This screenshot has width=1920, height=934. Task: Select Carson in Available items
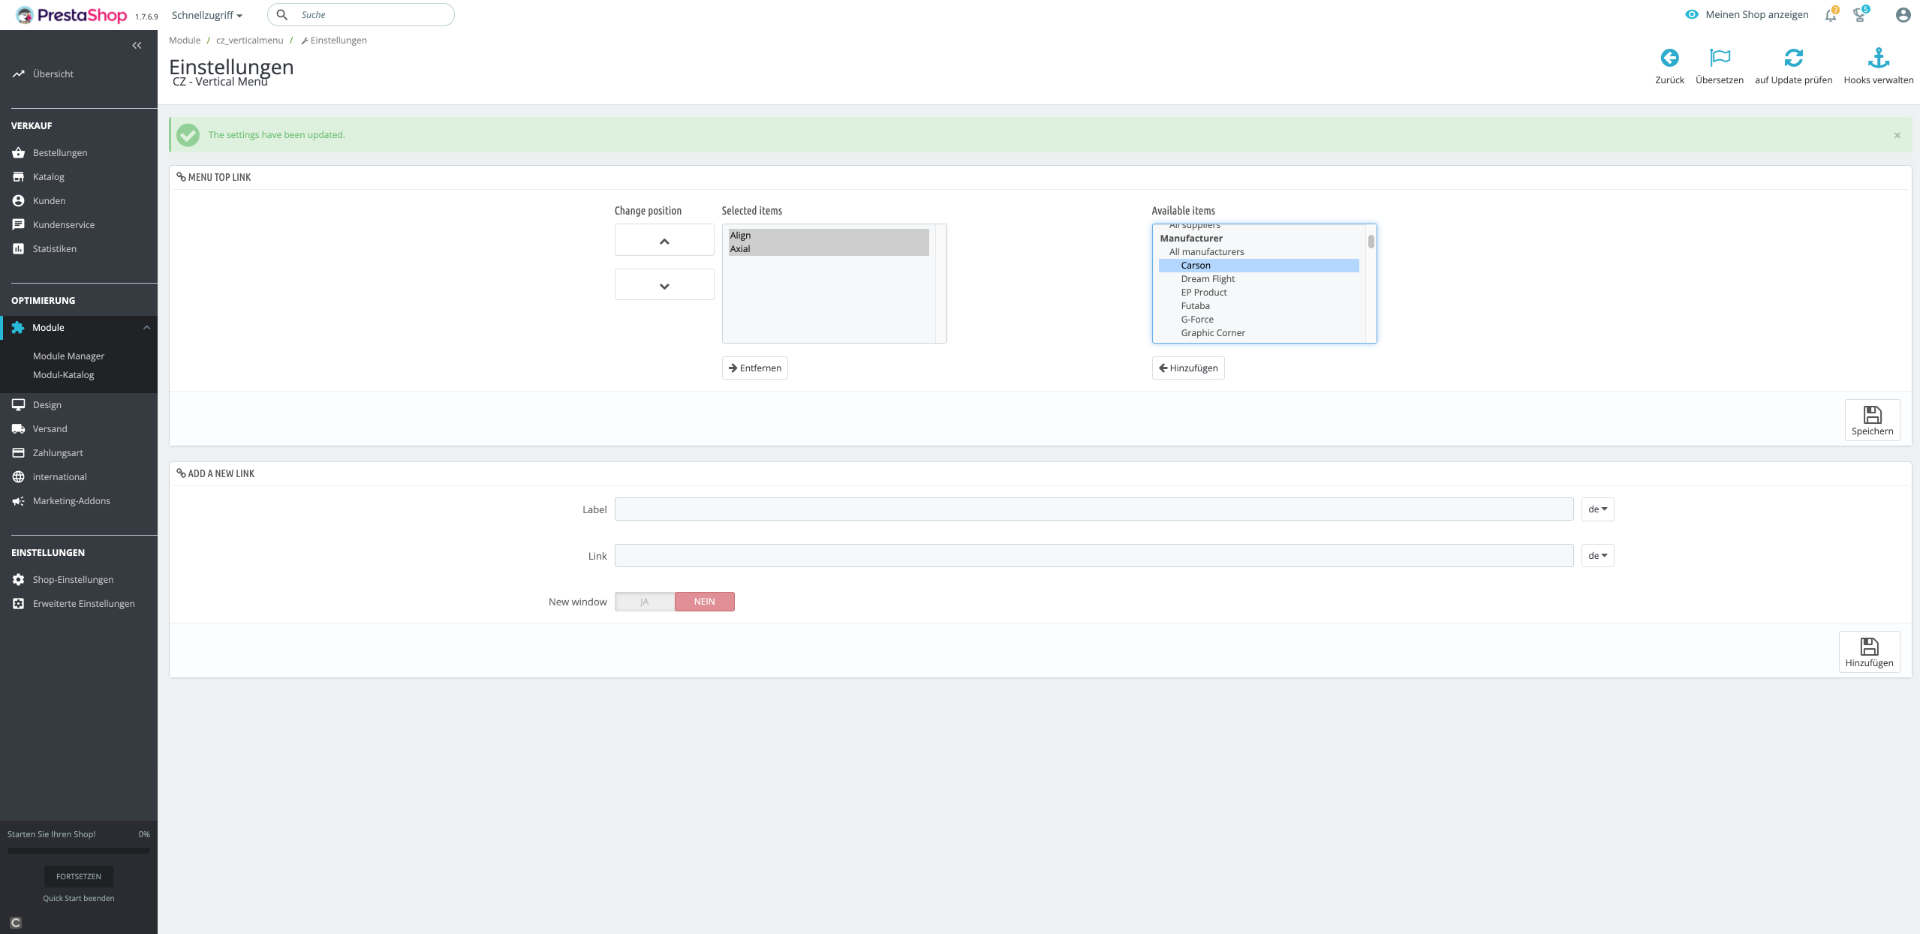click(x=1259, y=266)
